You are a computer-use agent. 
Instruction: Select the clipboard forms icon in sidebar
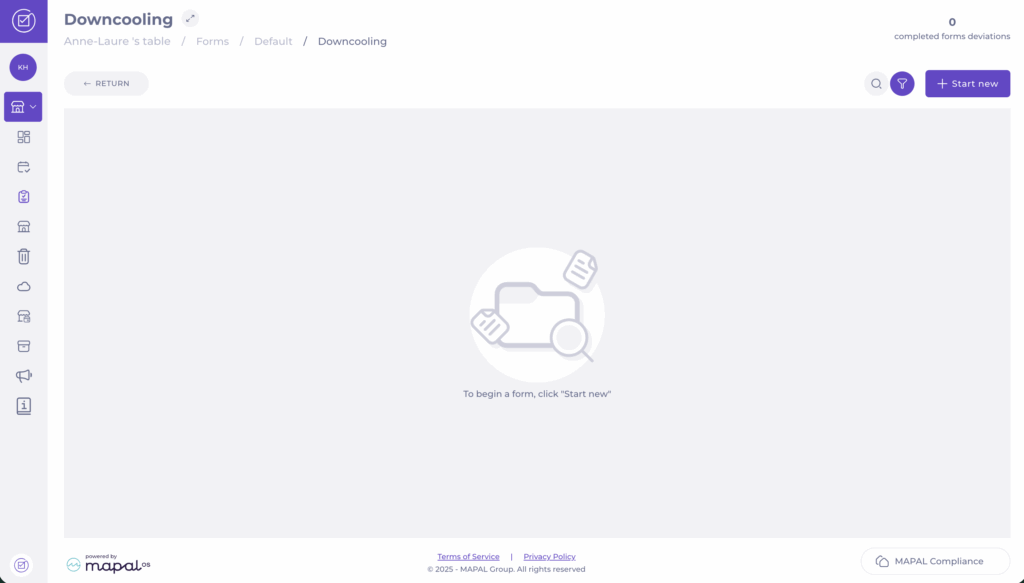[24, 197]
